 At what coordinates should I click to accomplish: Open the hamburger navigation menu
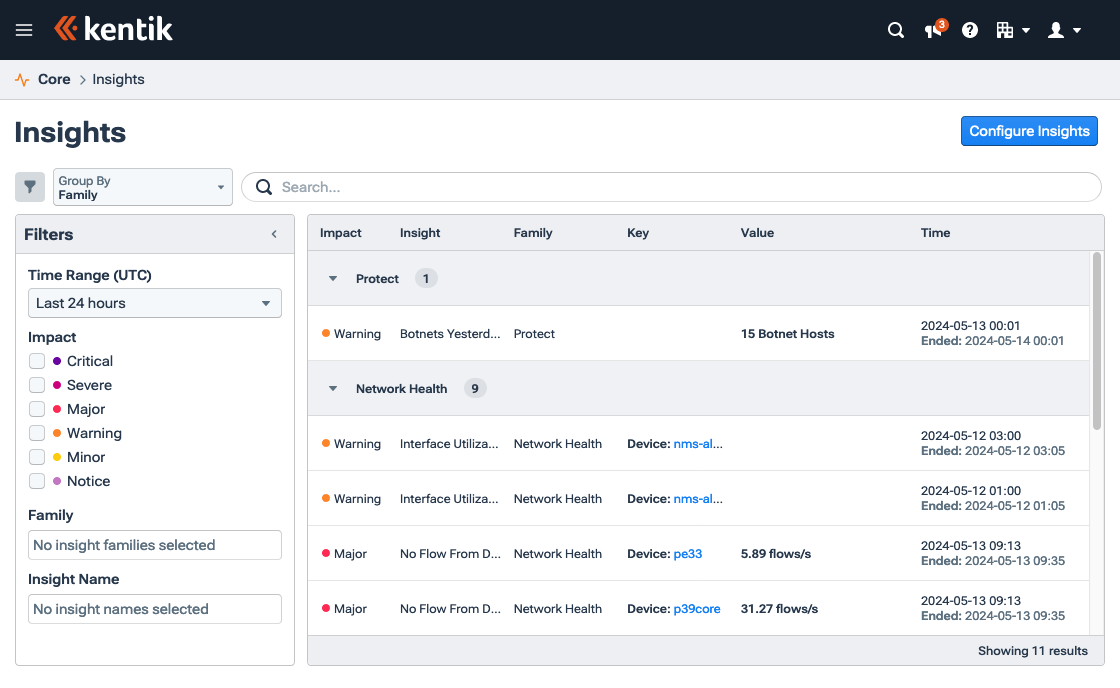coord(24,29)
